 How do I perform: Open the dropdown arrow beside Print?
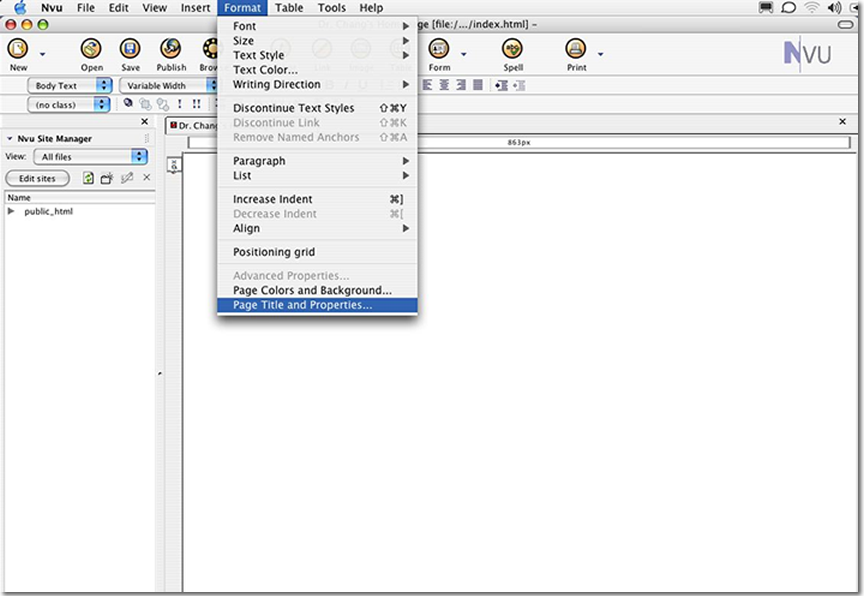pos(601,54)
